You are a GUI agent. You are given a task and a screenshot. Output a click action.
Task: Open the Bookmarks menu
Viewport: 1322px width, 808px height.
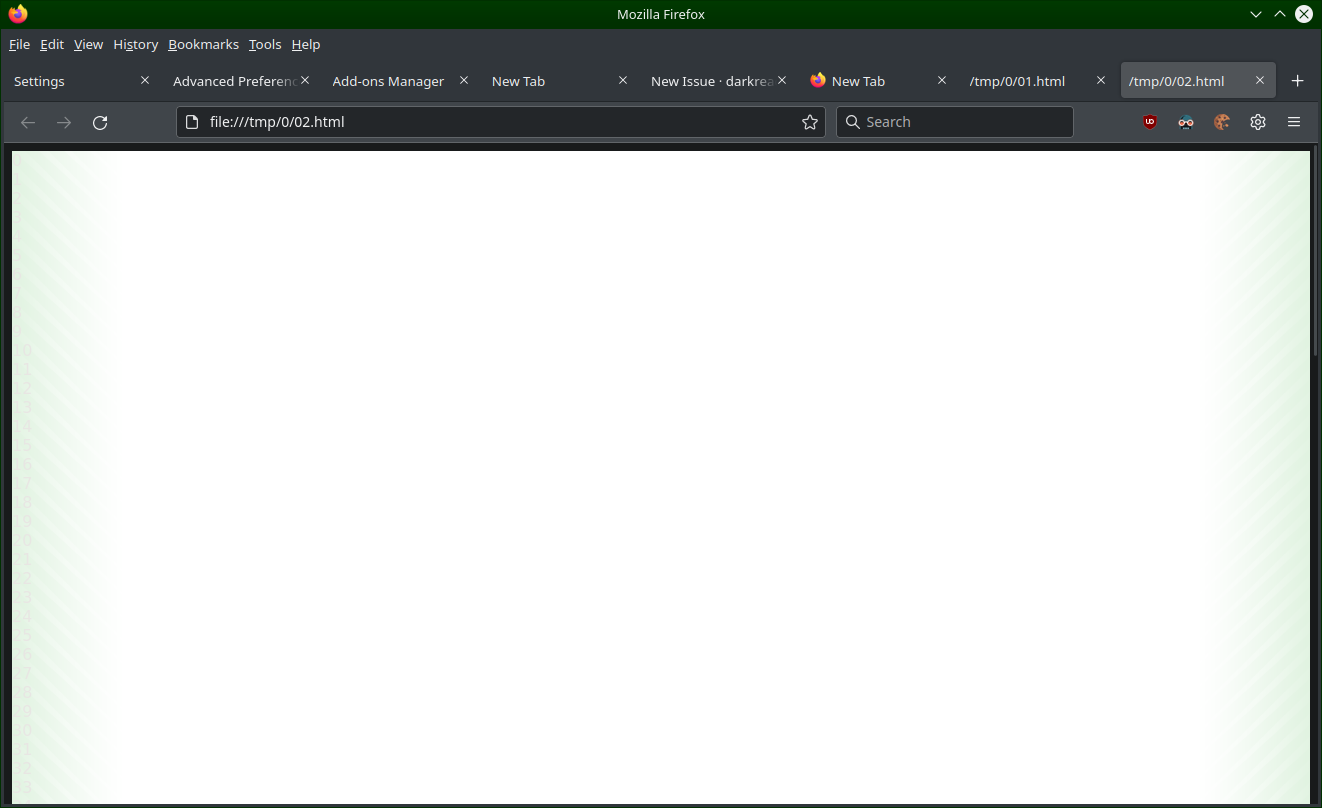point(203,44)
